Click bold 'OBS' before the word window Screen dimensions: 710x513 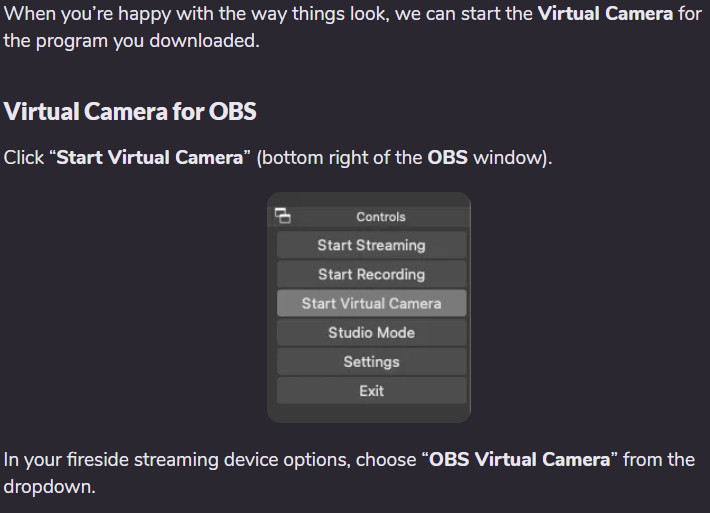[448, 159]
